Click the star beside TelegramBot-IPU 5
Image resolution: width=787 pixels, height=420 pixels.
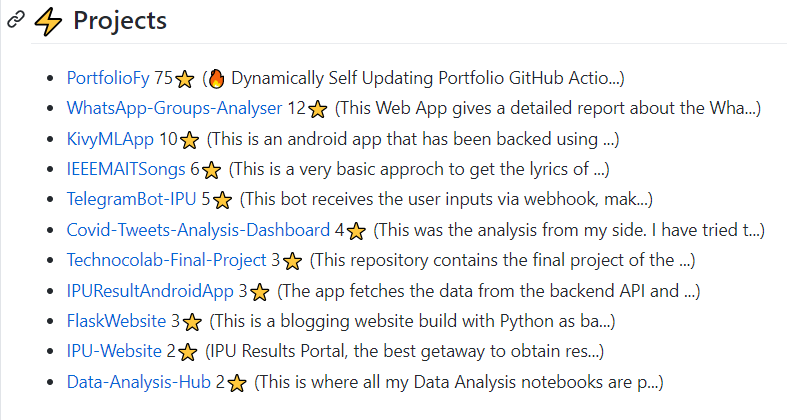click(222, 200)
